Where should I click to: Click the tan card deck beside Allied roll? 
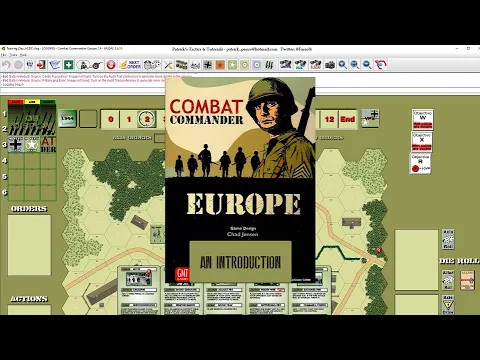[467, 280]
